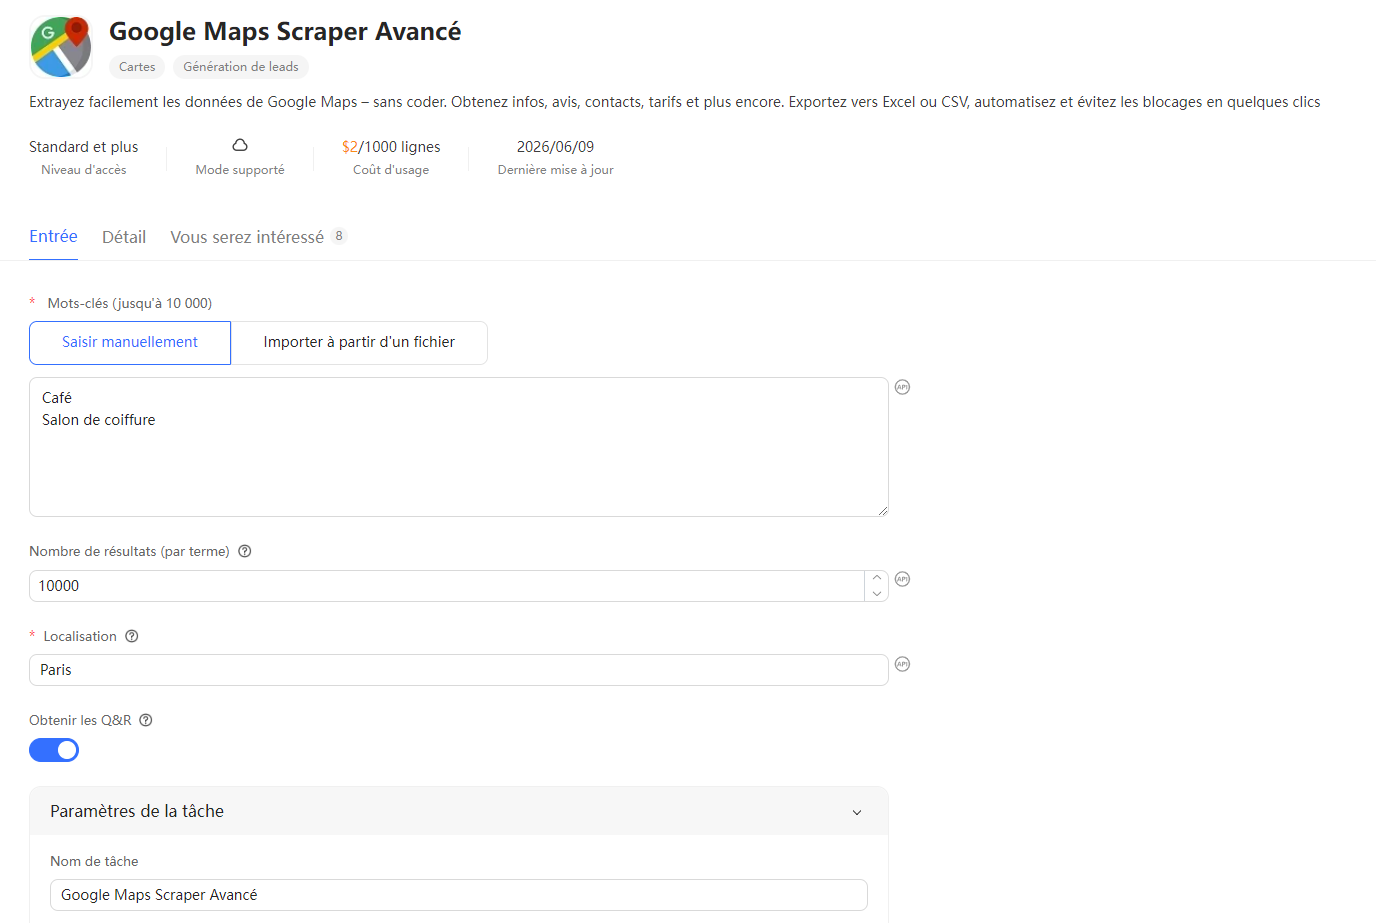Click the Mots-clés (jusqu'à 10 000) label
The image size is (1376, 923).
pyautogui.click(x=130, y=303)
